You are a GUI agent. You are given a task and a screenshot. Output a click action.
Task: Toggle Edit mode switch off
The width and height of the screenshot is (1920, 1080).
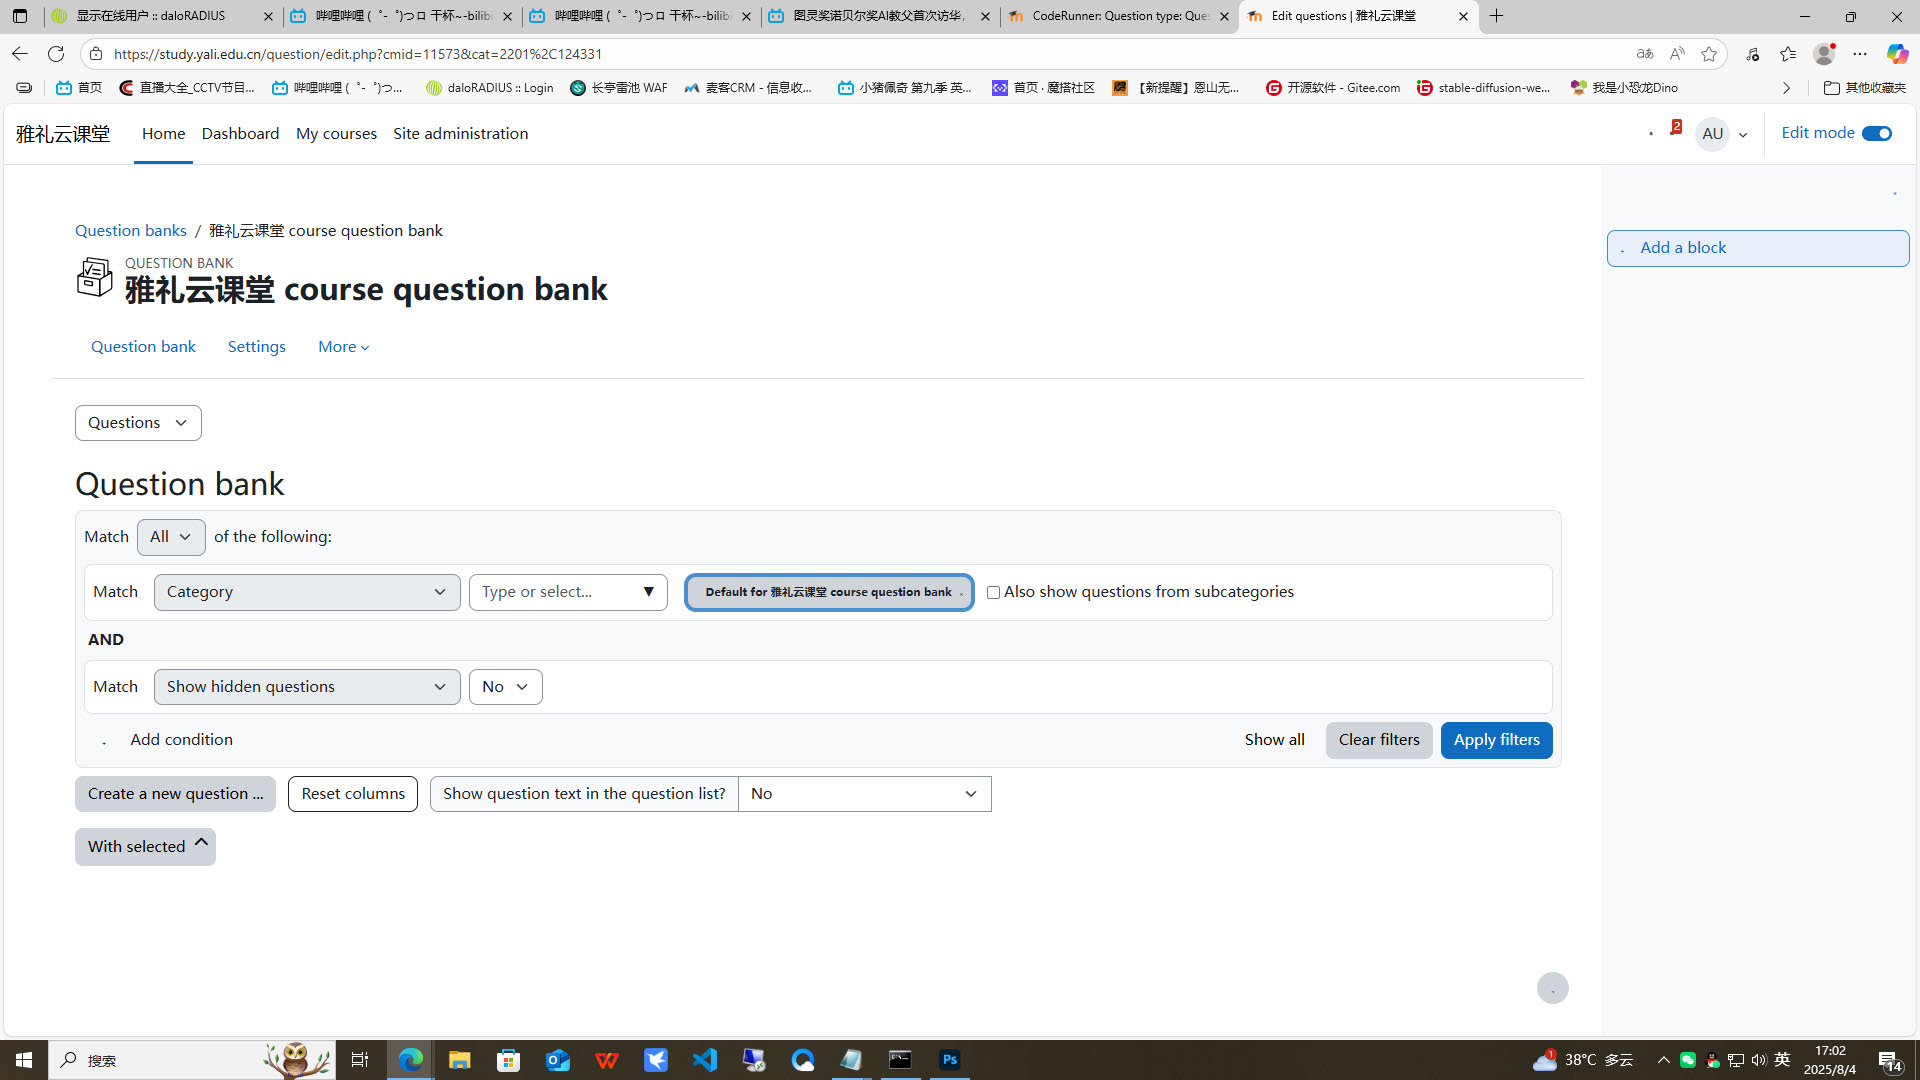click(x=1877, y=133)
